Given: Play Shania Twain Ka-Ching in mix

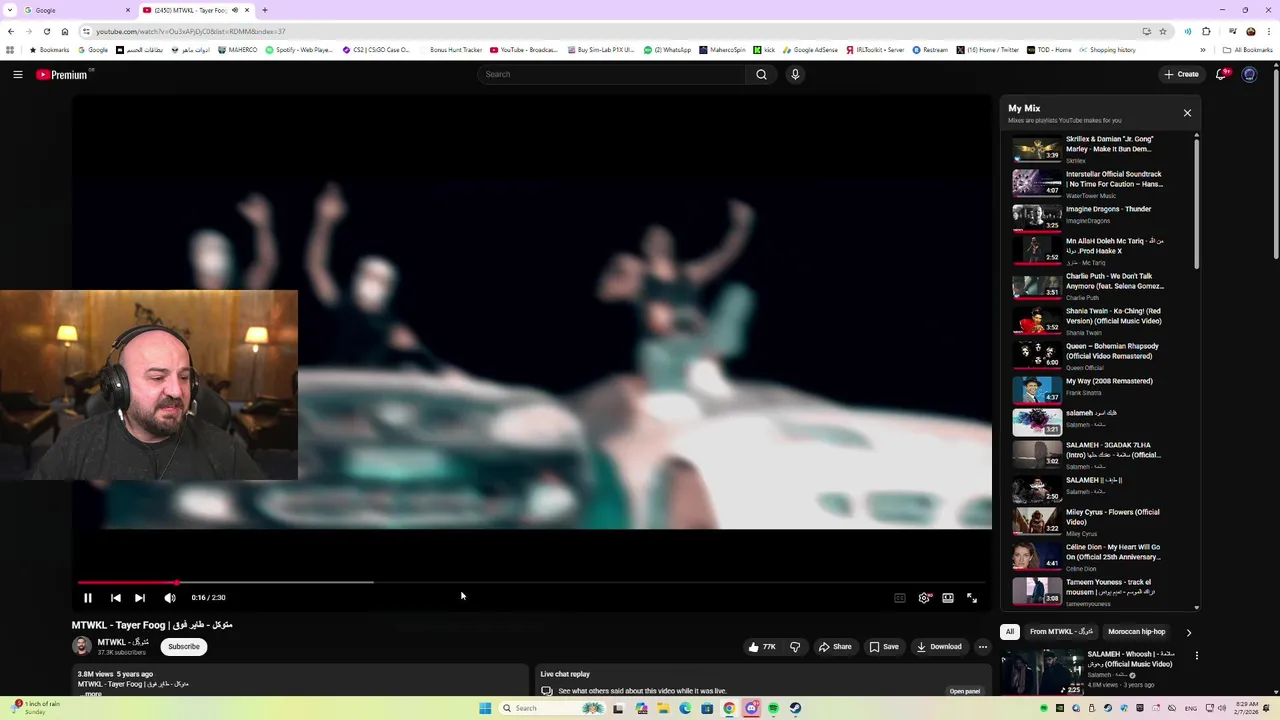Looking at the screenshot, I should click(x=1100, y=321).
